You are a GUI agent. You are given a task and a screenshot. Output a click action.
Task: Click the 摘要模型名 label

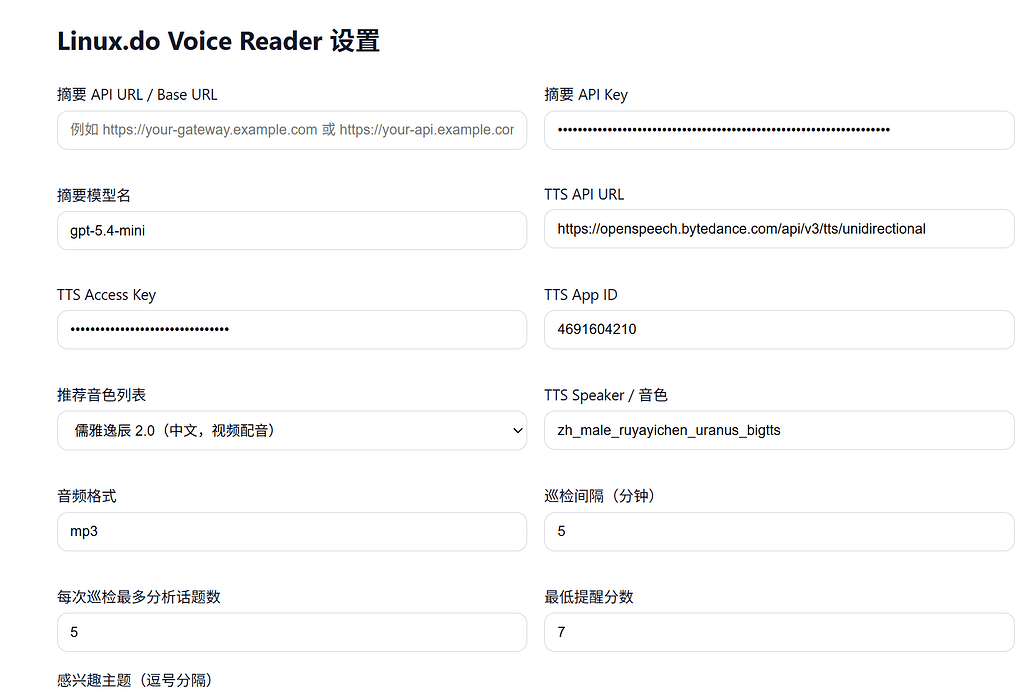pyautogui.click(x=94, y=195)
